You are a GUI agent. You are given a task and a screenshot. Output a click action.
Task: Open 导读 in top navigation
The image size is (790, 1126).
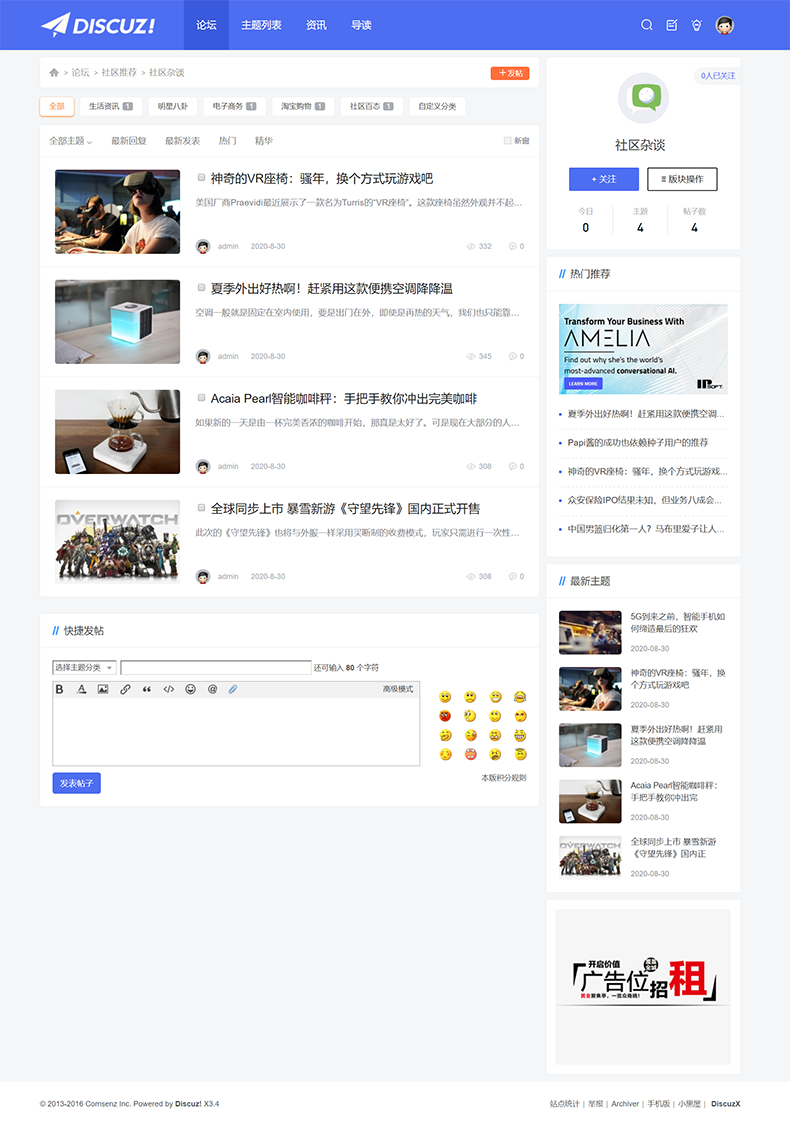[361, 25]
